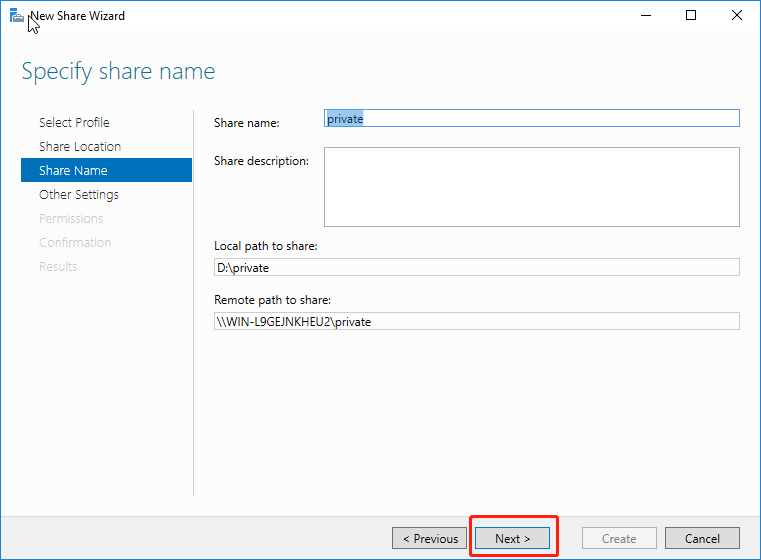
Task: Go to the Select Profile step
Action: (74, 122)
